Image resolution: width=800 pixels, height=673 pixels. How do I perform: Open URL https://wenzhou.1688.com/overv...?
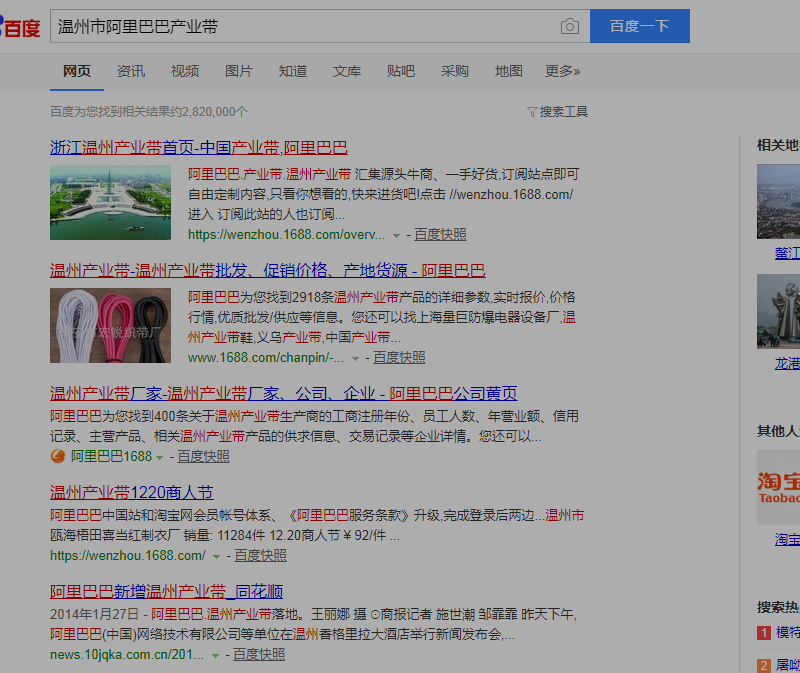tap(286, 235)
